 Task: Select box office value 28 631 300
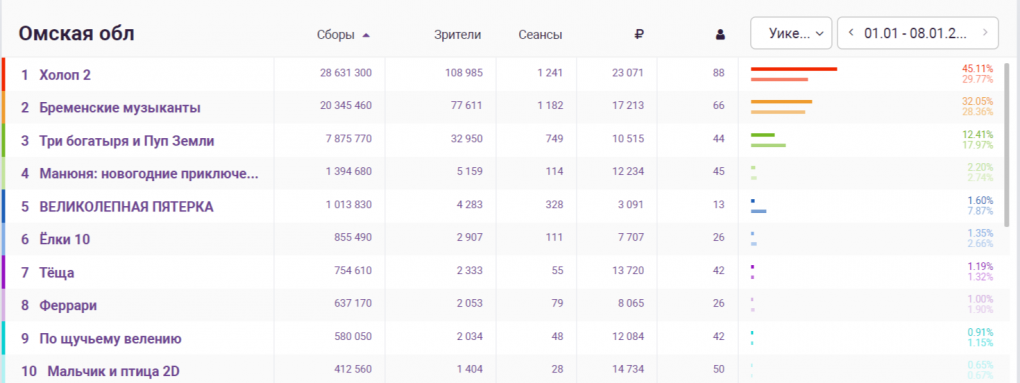[346, 73]
